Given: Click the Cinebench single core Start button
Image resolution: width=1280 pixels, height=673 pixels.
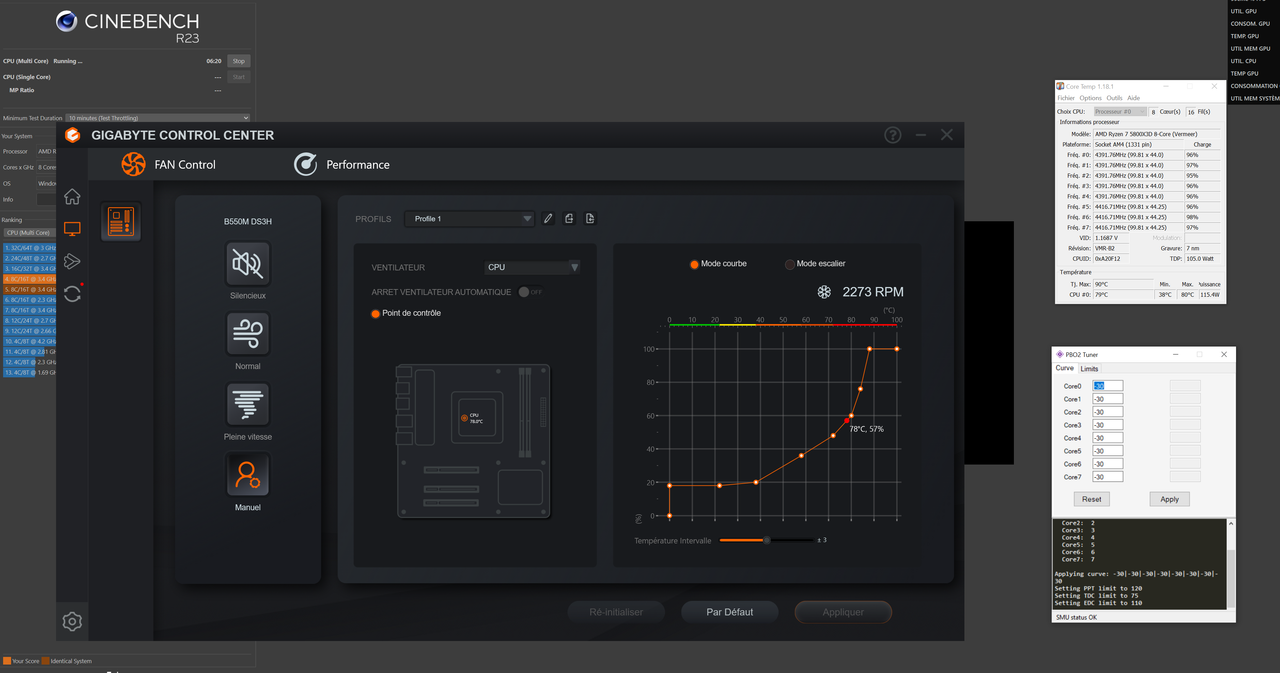Looking at the screenshot, I should tap(238, 77).
